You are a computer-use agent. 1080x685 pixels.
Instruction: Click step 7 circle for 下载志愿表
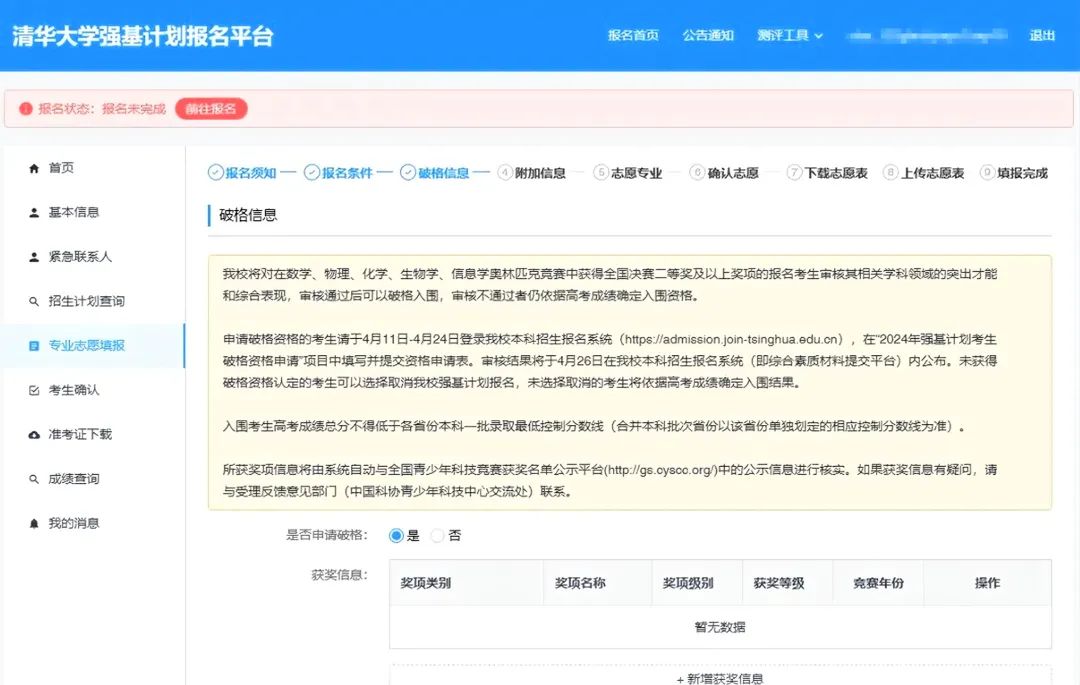(x=794, y=173)
